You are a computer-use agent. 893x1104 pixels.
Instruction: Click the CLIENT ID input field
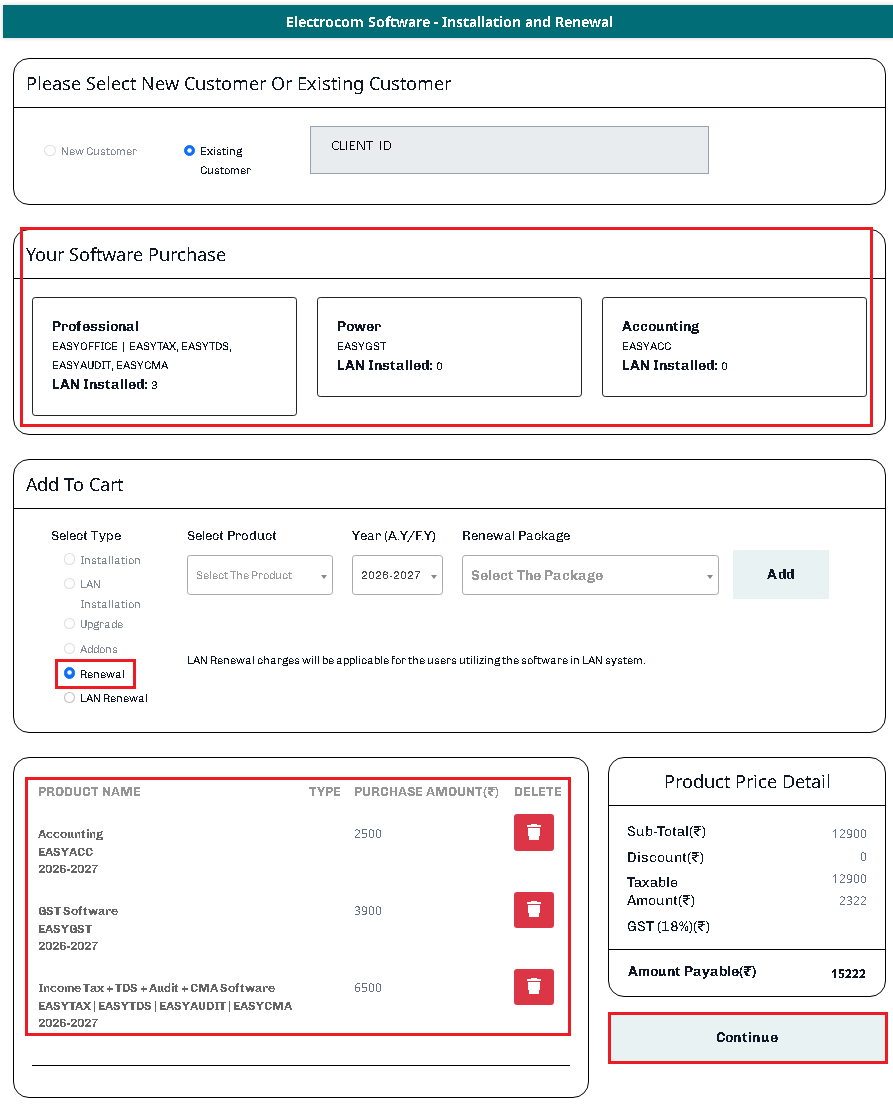coord(509,150)
